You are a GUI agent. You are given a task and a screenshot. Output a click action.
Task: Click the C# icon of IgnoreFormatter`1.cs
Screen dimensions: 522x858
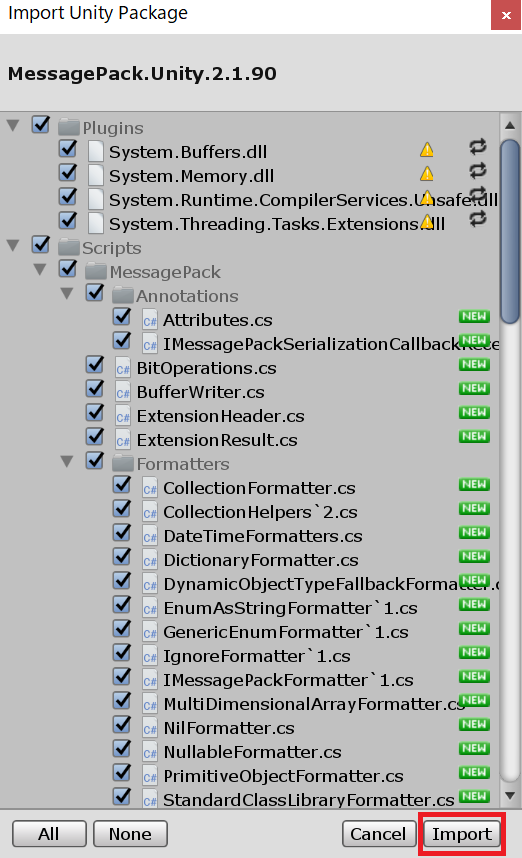tap(149, 656)
